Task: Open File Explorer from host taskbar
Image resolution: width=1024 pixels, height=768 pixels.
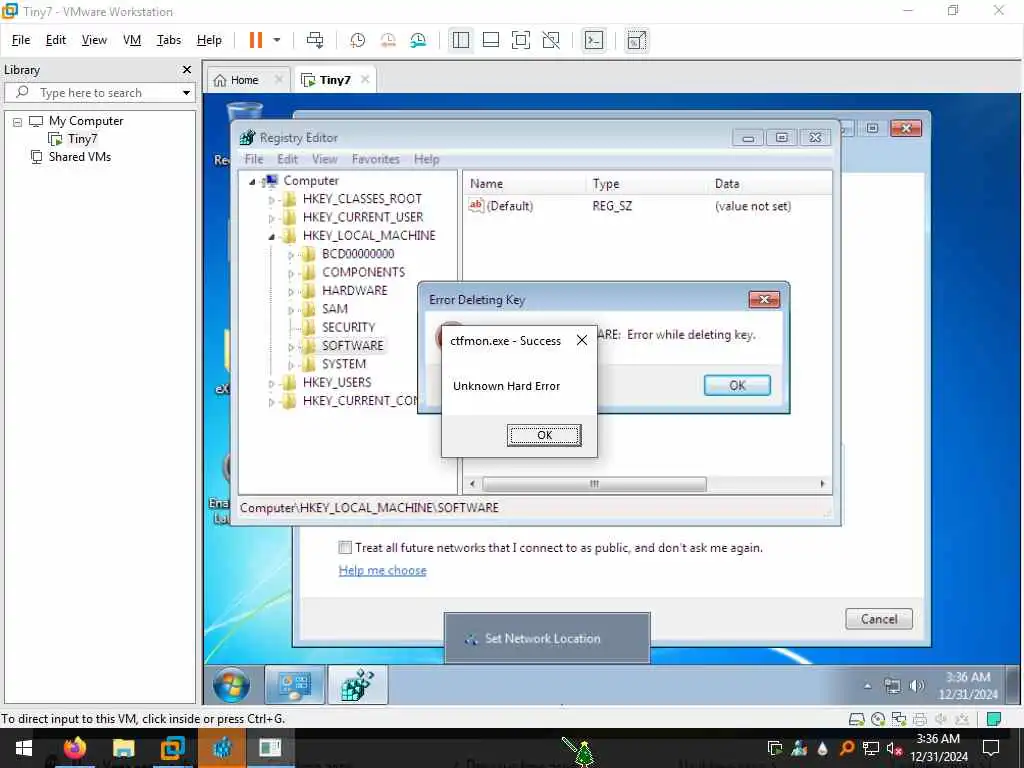Action: [123, 748]
